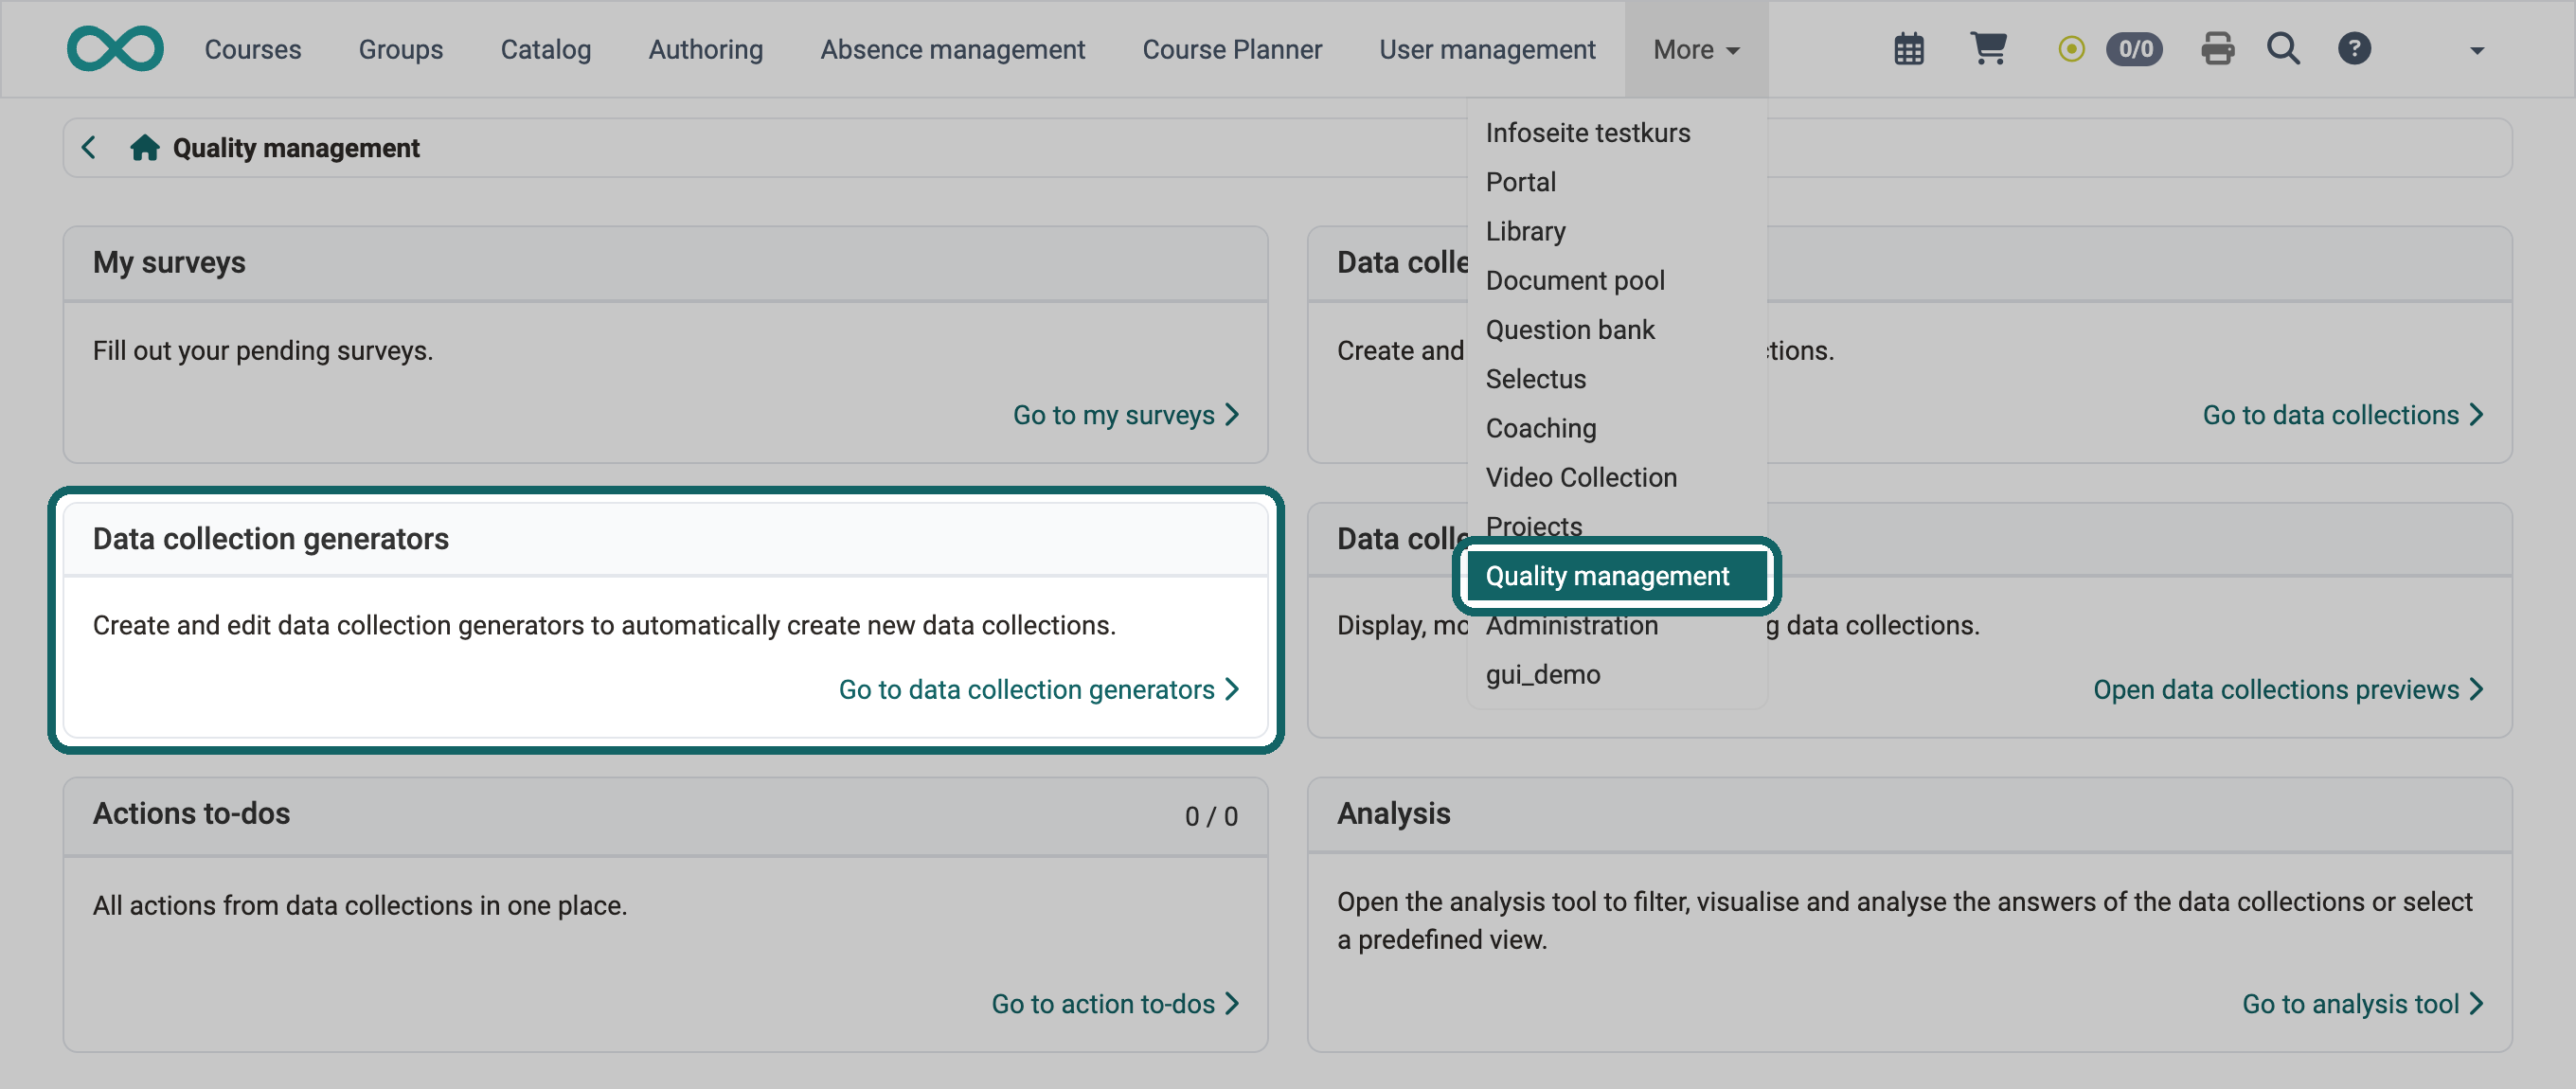Select gui_demo menu entry
The width and height of the screenshot is (2576, 1089).
click(x=1617, y=674)
